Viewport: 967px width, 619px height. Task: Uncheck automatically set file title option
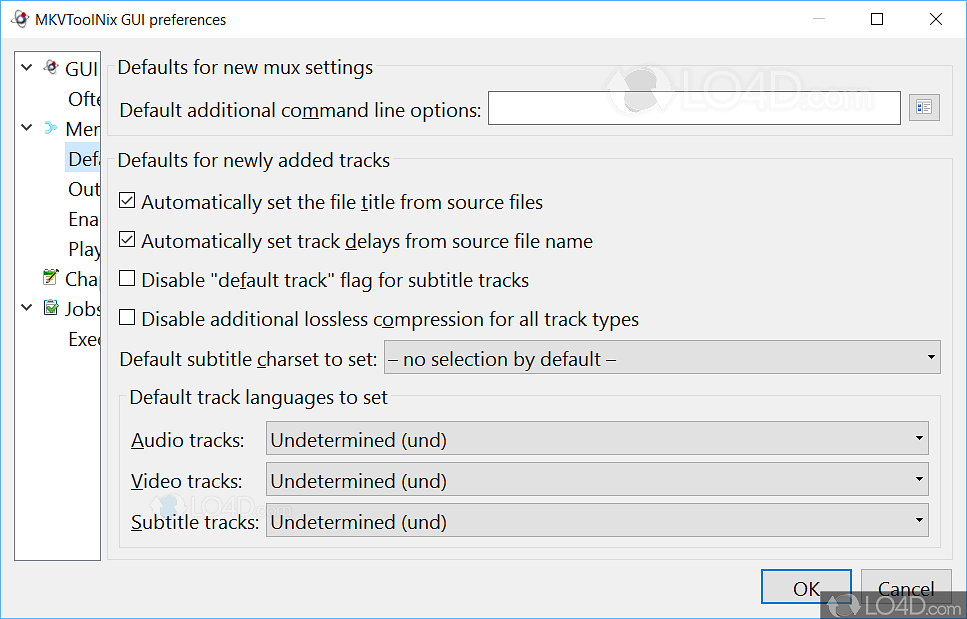coord(127,201)
